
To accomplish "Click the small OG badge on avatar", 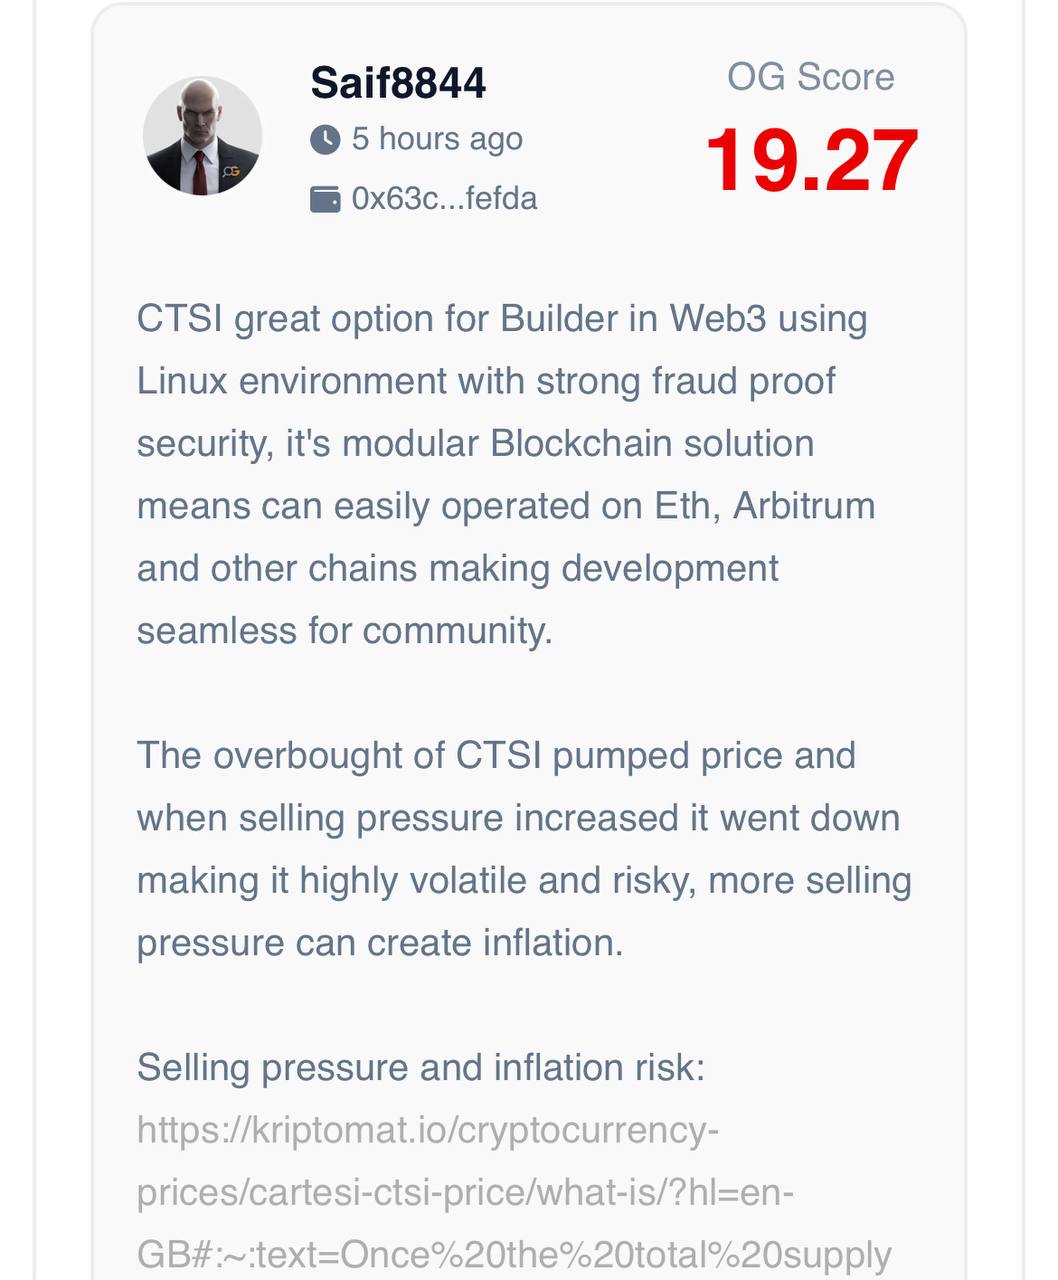I will [x=231, y=171].
